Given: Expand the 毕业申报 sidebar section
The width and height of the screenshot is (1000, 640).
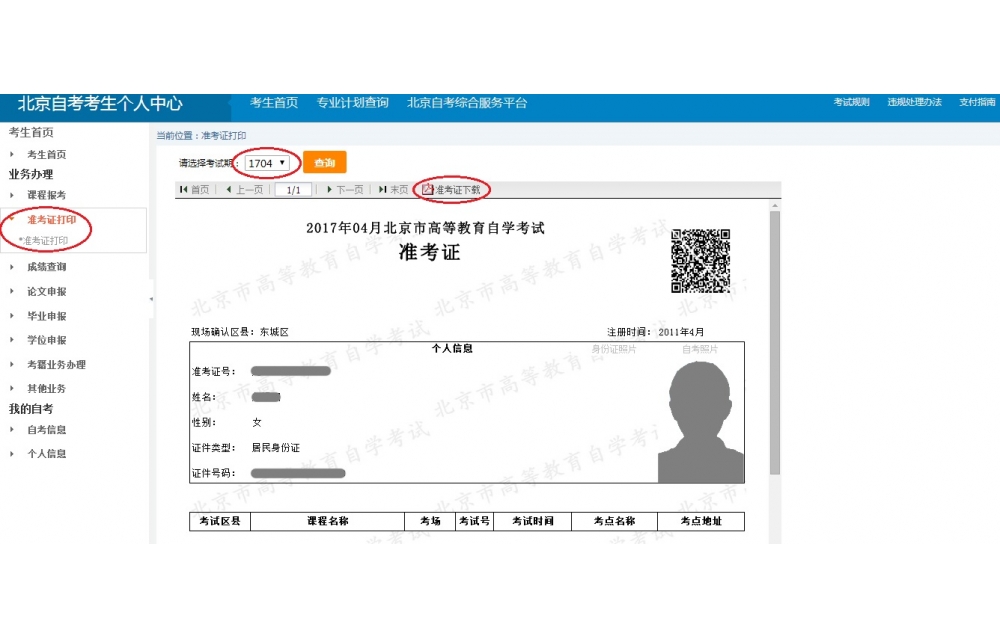Looking at the screenshot, I should [46, 316].
